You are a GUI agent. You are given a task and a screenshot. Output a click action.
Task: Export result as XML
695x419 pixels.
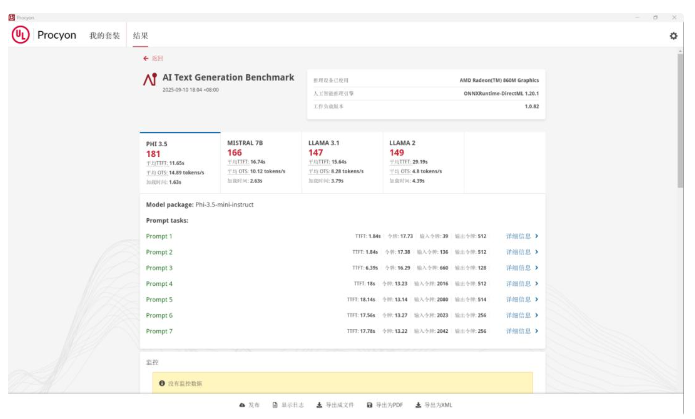click(433, 405)
